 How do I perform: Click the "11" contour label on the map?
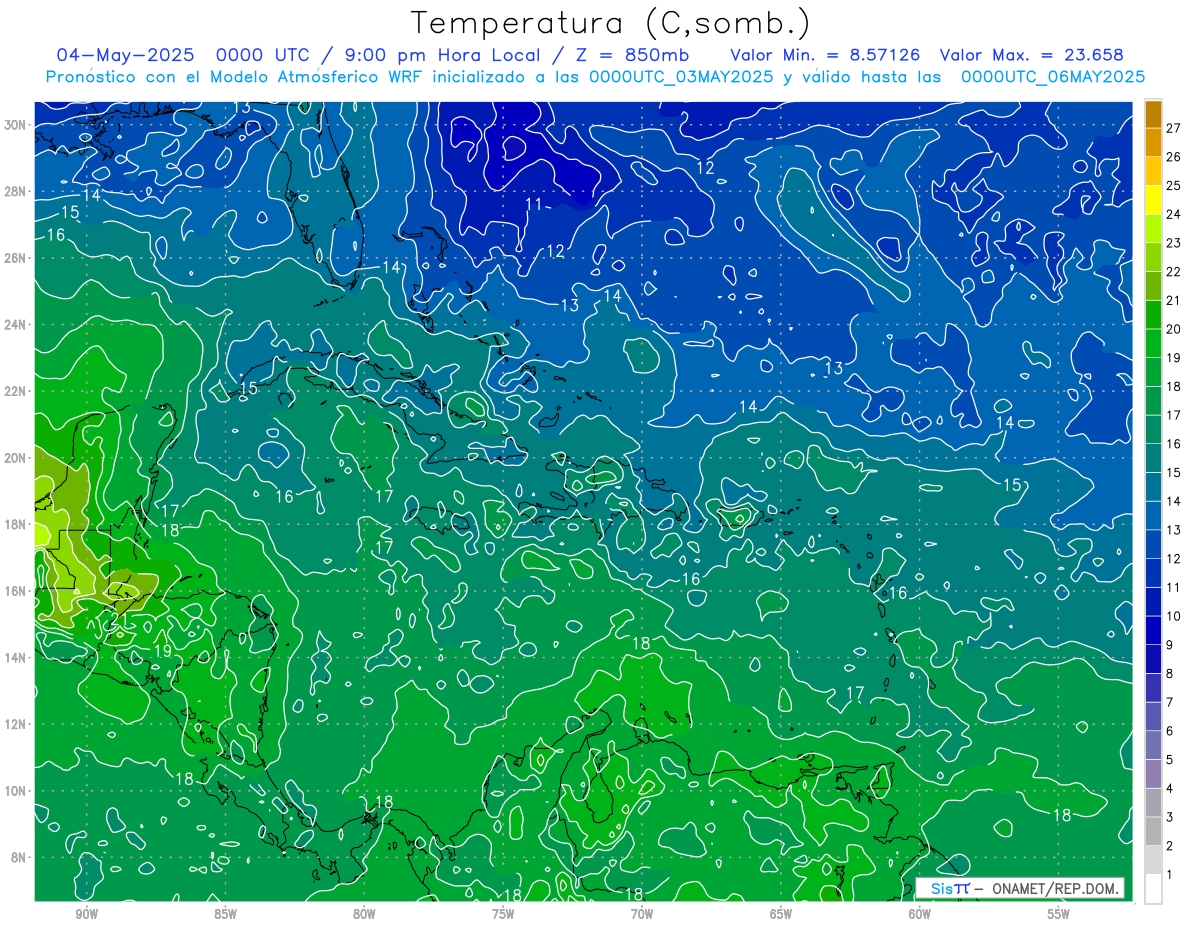[x=534, y=204]
